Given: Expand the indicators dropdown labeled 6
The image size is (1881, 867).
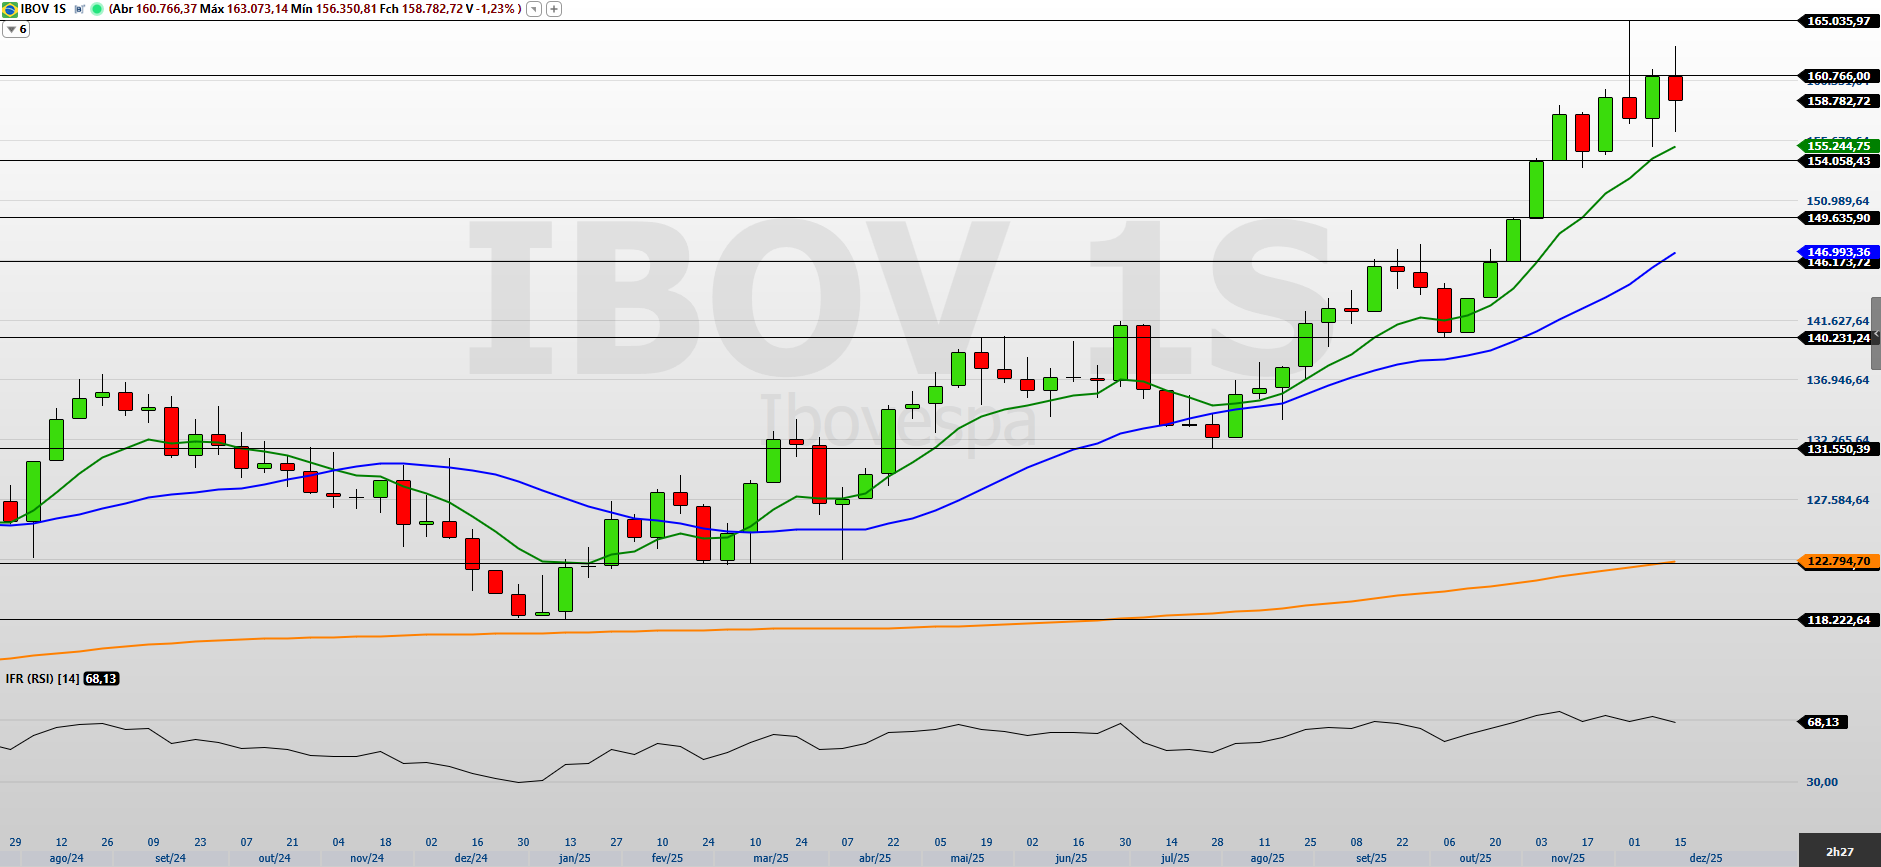Looking at the screenshot, I should [x=16, y=30].
